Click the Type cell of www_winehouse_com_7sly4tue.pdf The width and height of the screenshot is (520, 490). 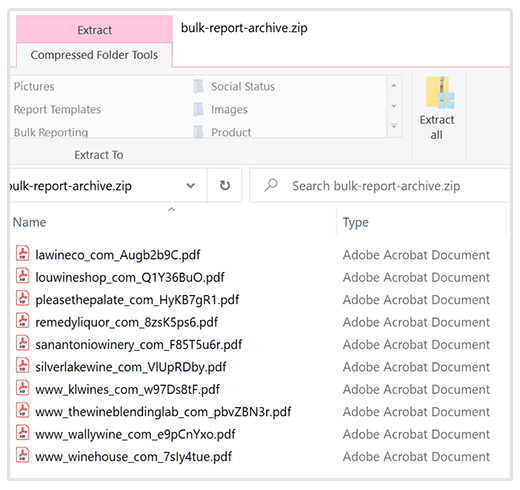pos(416,456)
